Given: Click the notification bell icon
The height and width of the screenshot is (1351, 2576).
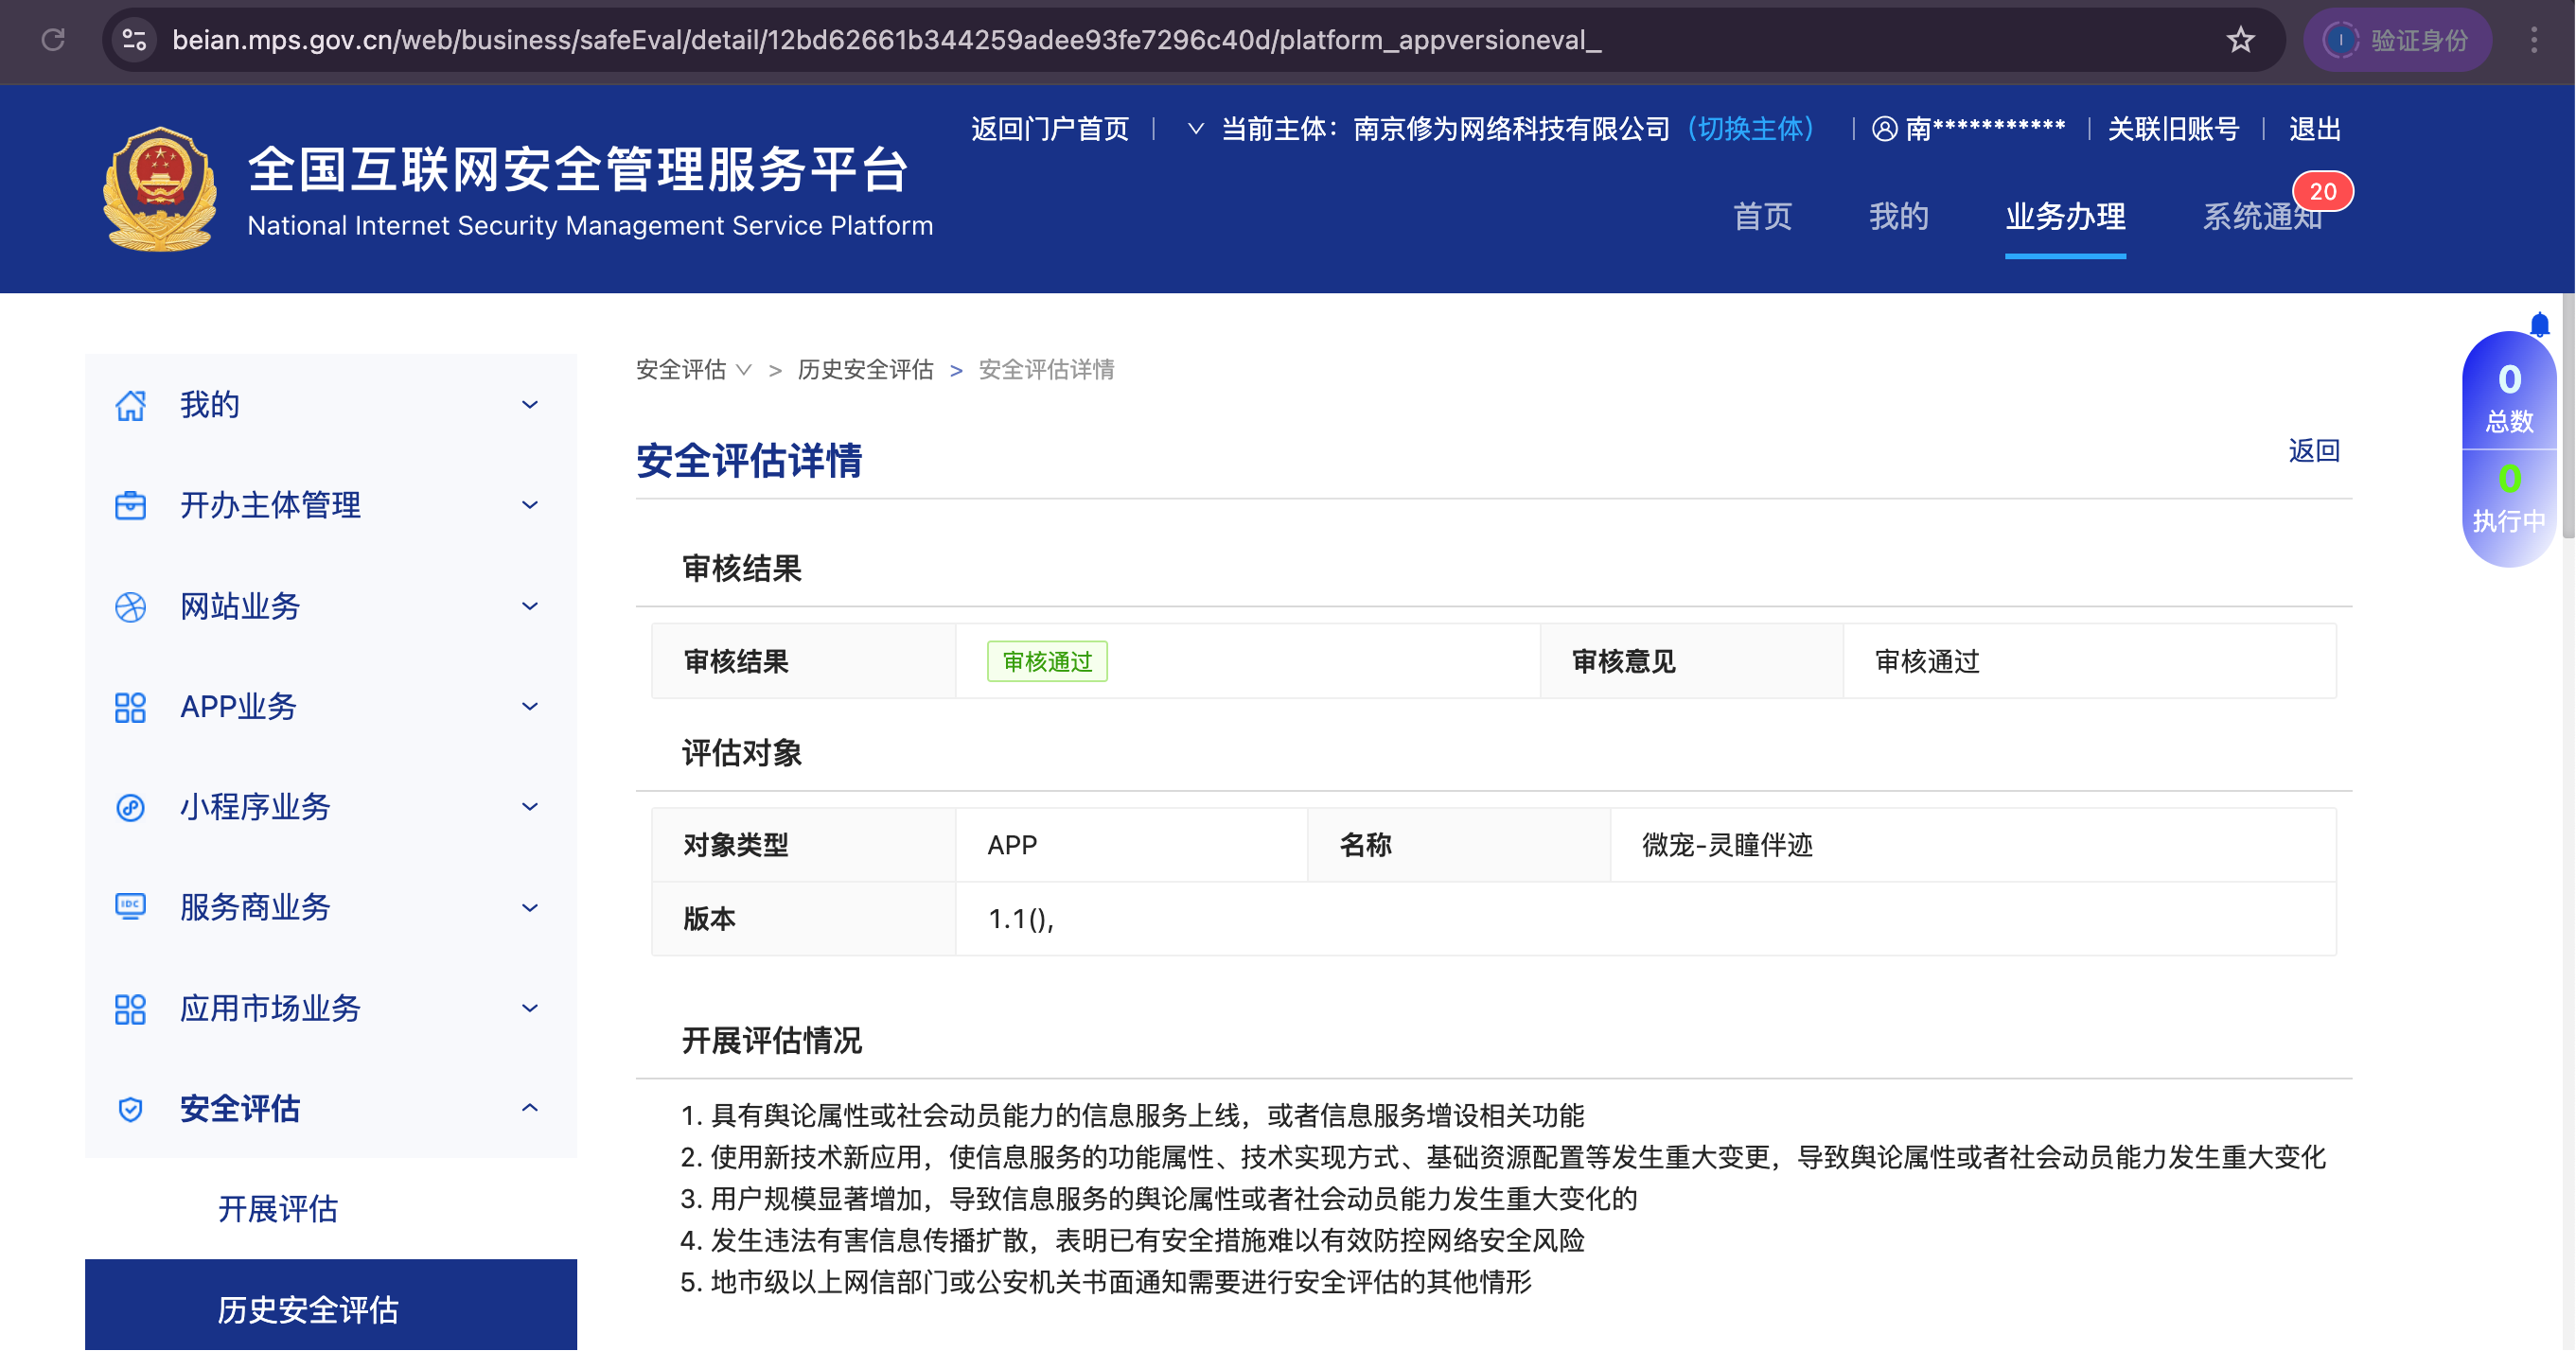Looking at the screenshot, I should [x=2538, y=323].
